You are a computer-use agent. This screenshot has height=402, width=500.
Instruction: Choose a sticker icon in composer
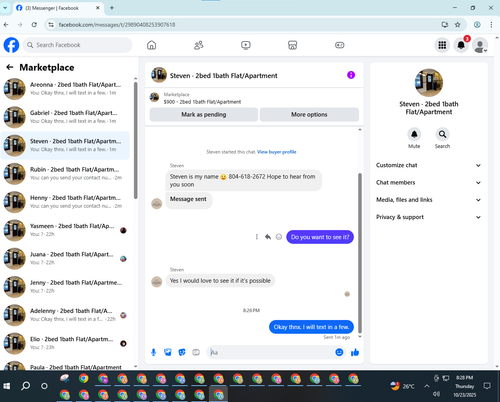pos(182,352)
